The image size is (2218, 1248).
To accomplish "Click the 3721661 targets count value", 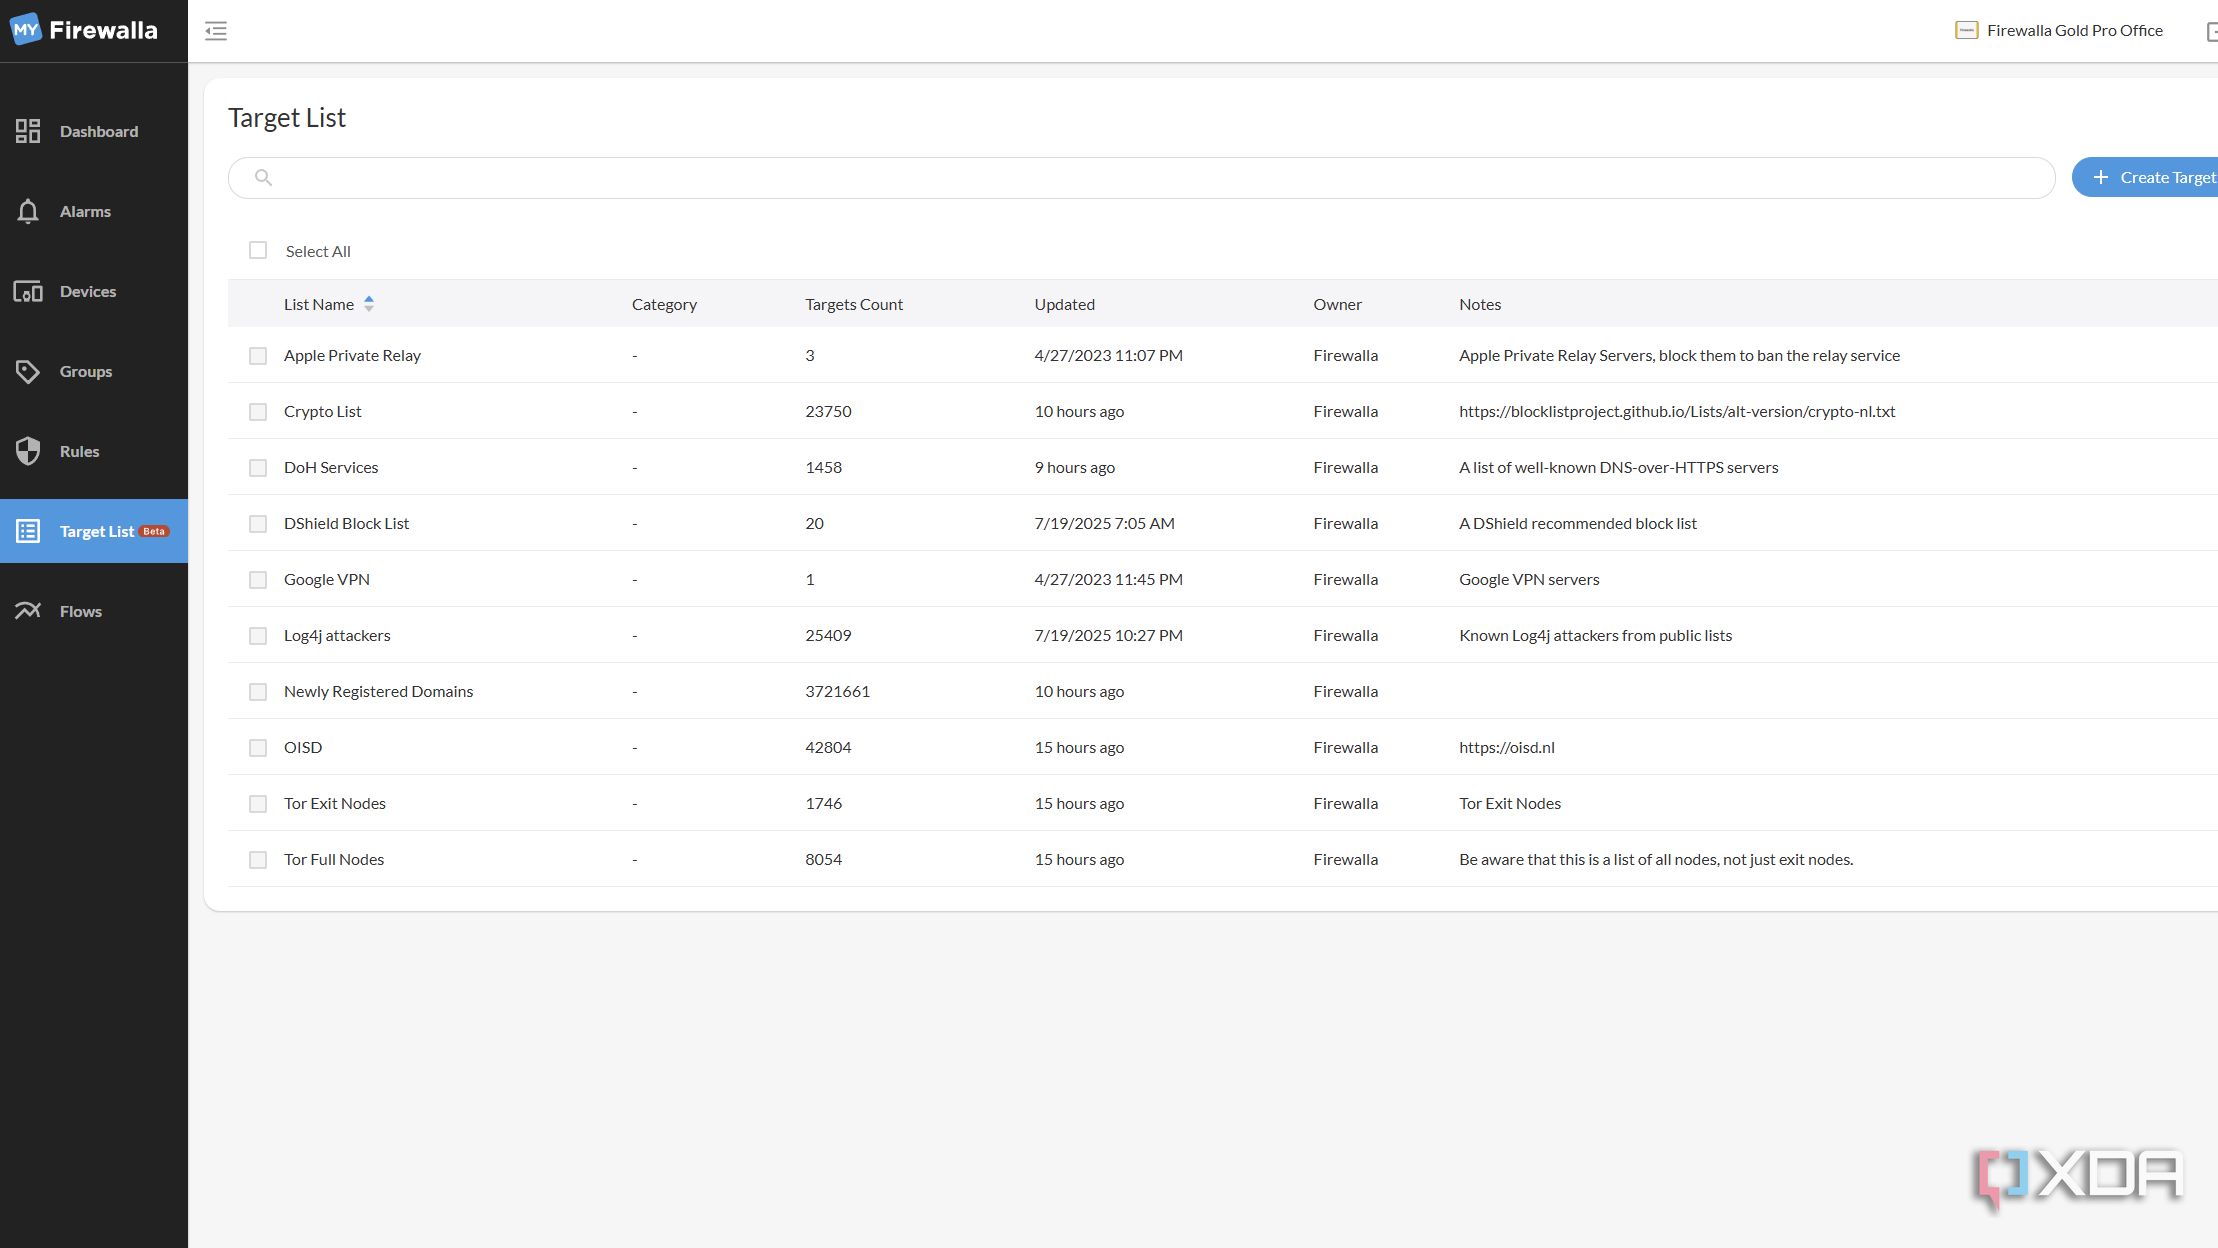I will tap(837, 691).
